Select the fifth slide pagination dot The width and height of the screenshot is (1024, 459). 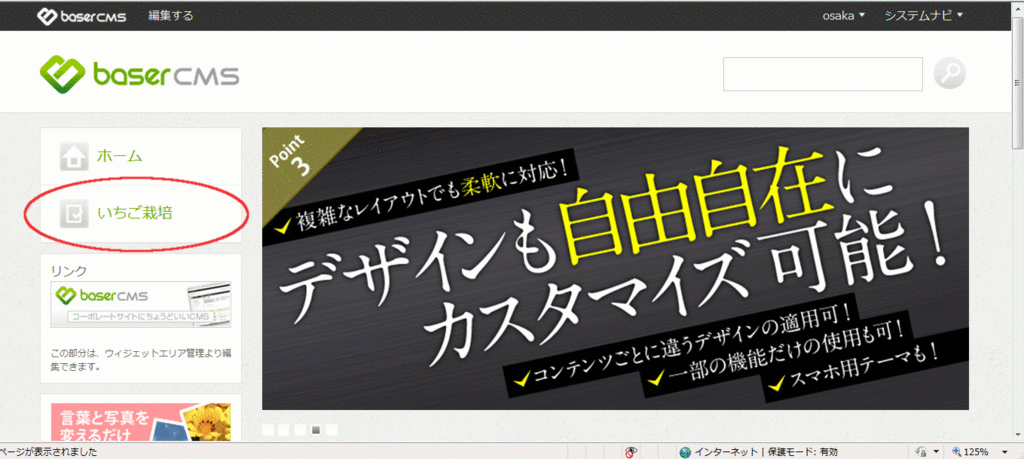click(x=332, y=430)
